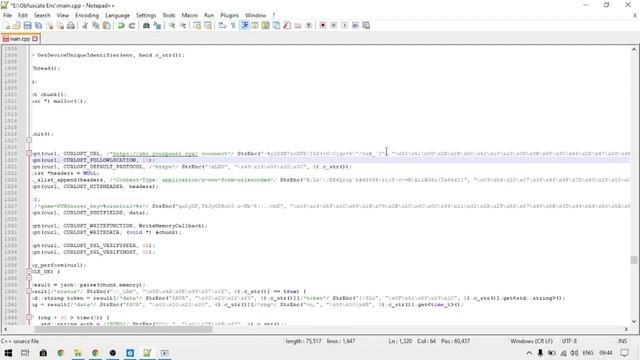Open the Function List panel icon
640x360 pixels.
[287, 25]
